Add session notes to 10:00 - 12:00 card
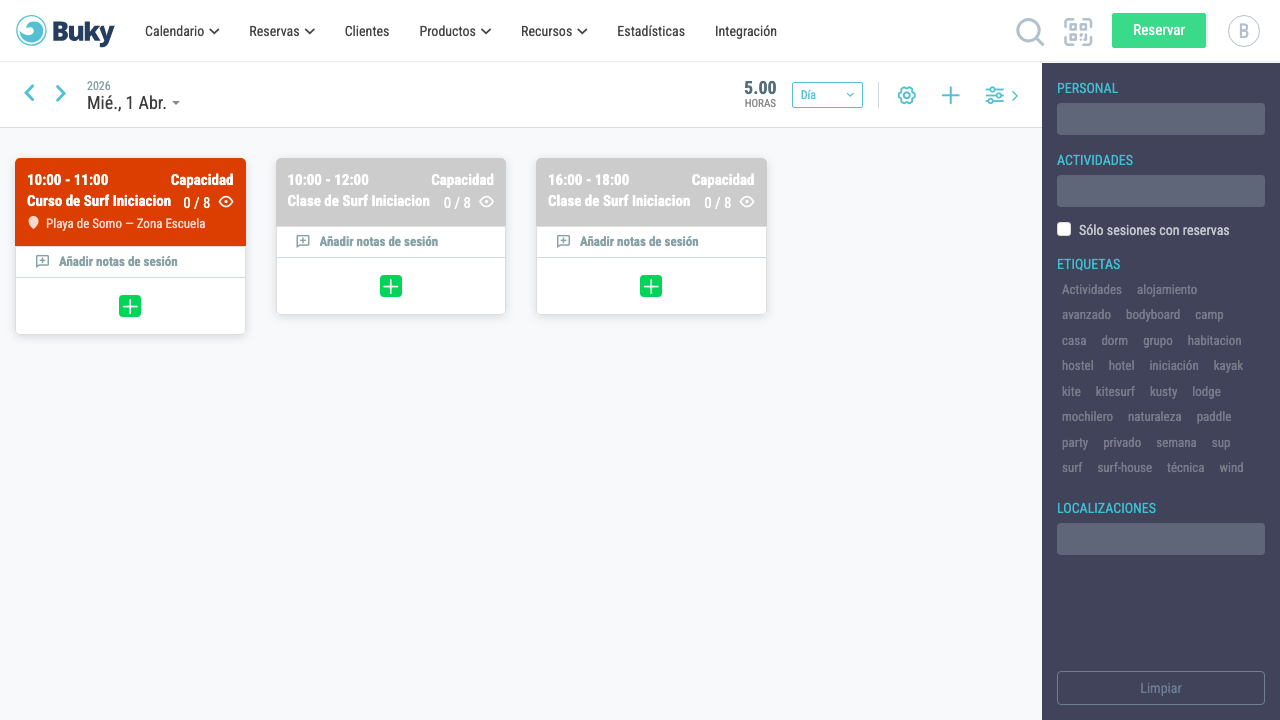The image size is (1280, 720). tap(379, 241)
